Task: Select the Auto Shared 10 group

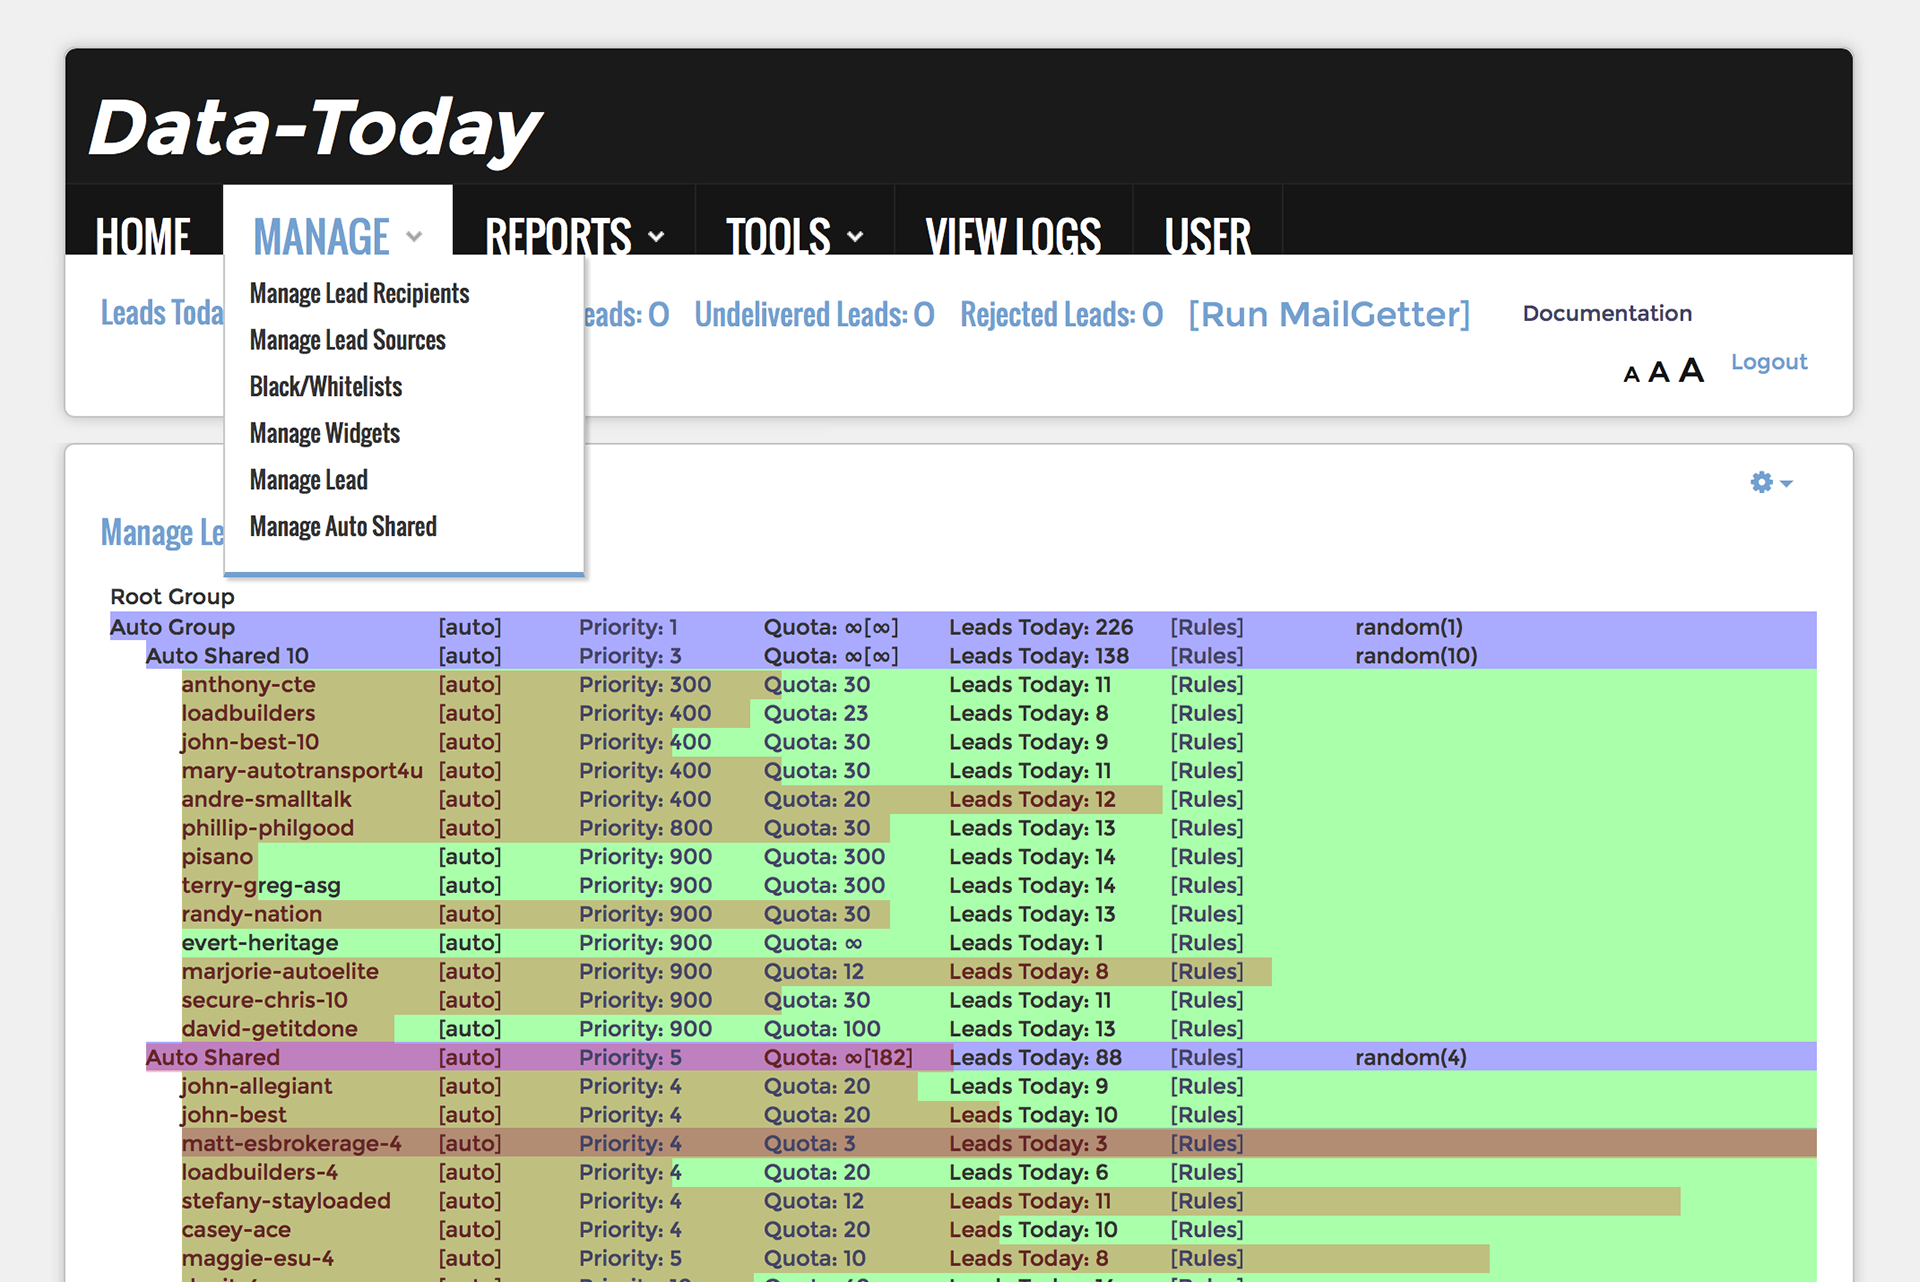Action: [x=227, y=656]
